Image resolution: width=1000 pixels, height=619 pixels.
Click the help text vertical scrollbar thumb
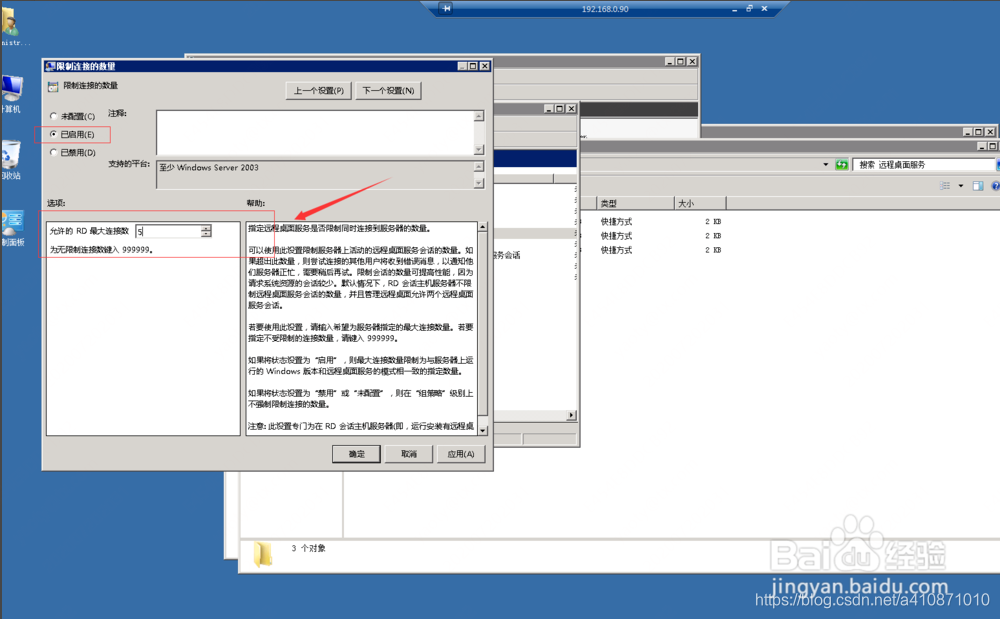pyautogui.click(x=483, y=324)
